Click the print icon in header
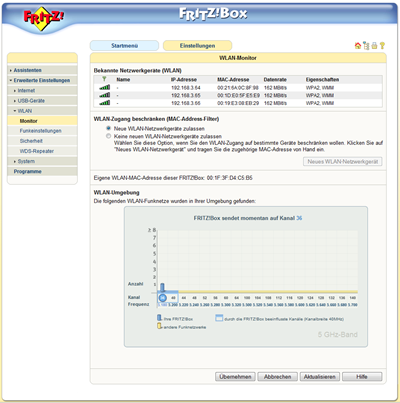 [374, 46]
